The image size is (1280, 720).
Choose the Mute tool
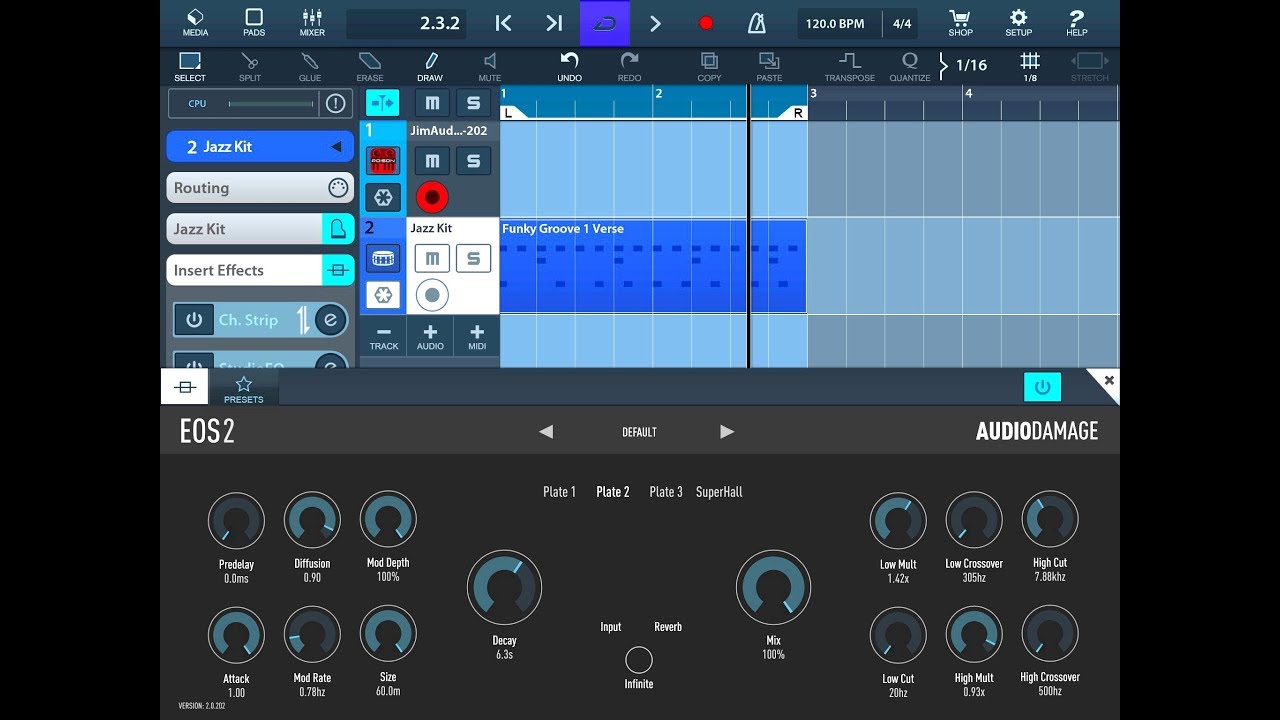[490, 67]
